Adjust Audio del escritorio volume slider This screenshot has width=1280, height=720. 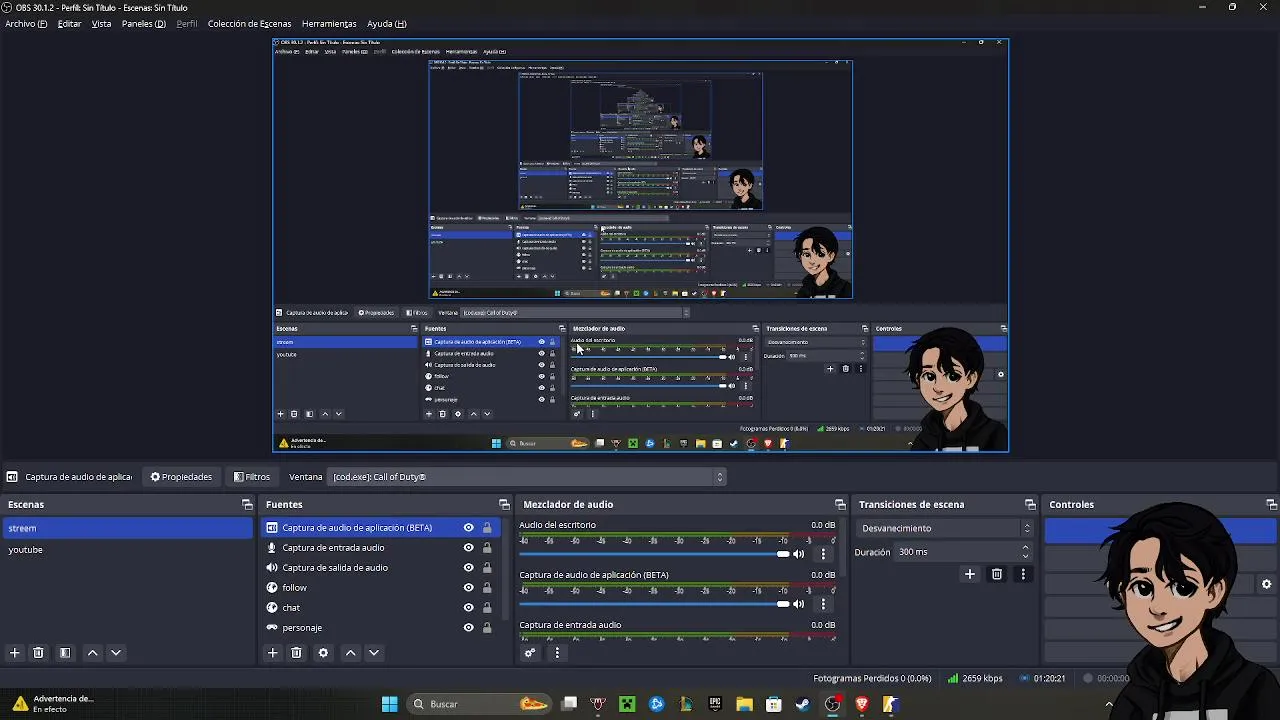click(655, 554)
